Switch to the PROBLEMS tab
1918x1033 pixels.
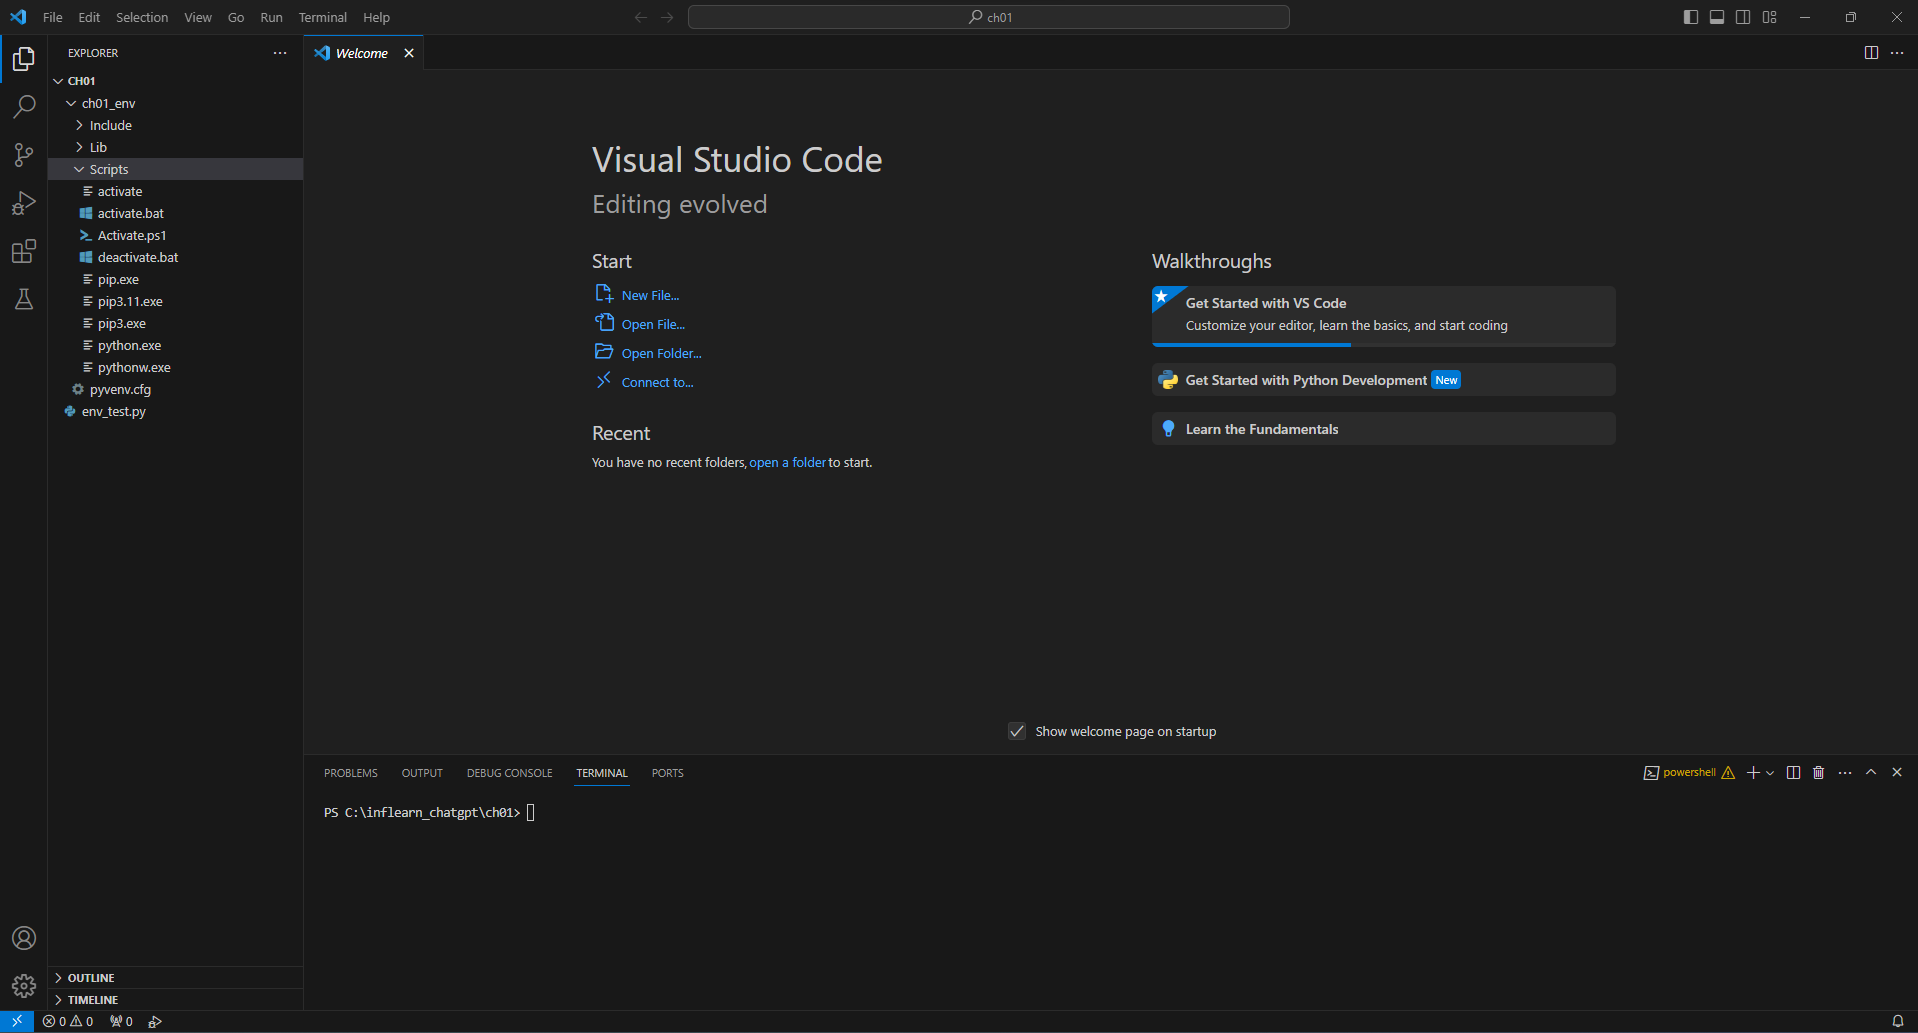pos(351,773)
